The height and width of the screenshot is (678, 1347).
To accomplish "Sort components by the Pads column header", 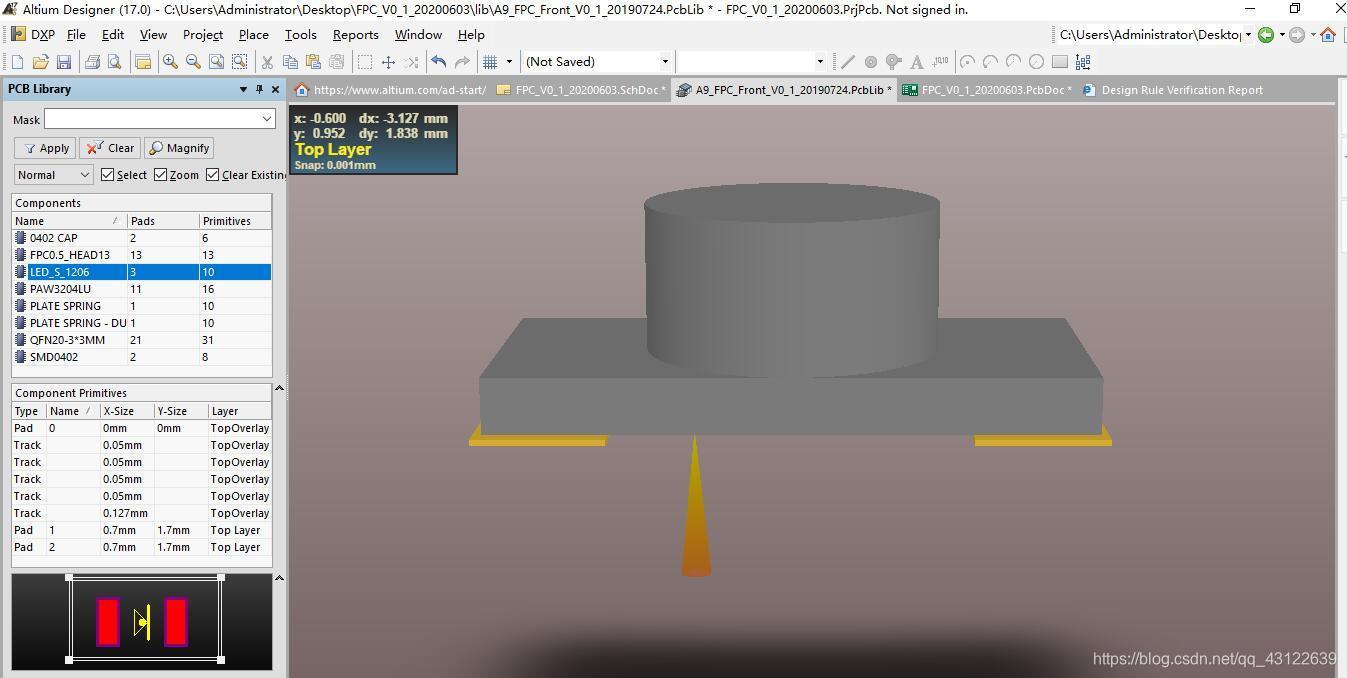I will [x=162, y=221].
